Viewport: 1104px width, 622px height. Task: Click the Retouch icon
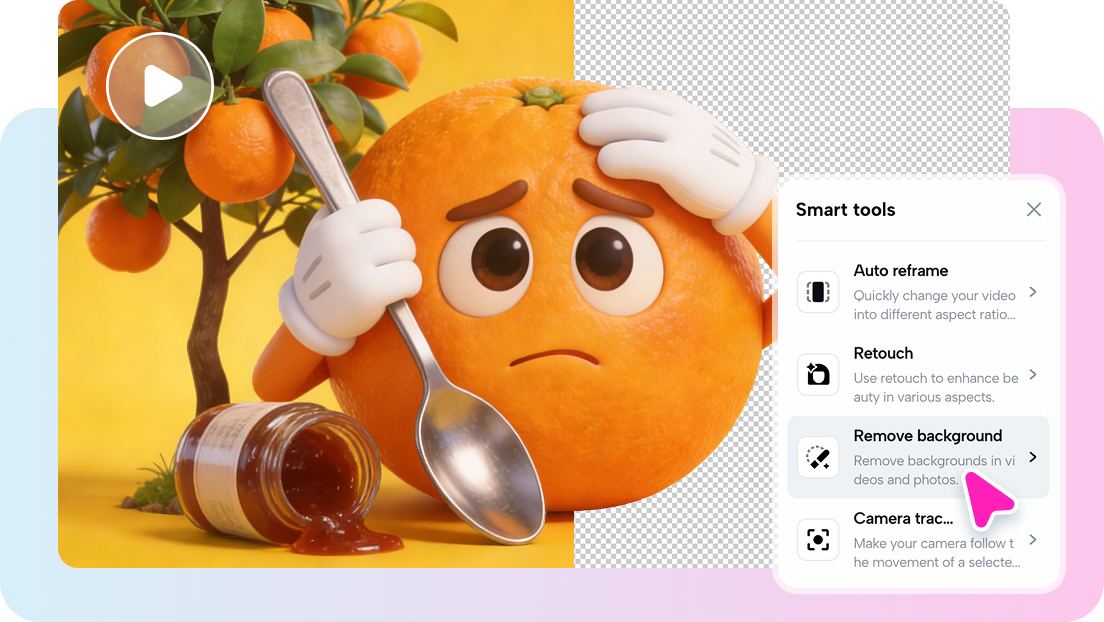(818, 374)
